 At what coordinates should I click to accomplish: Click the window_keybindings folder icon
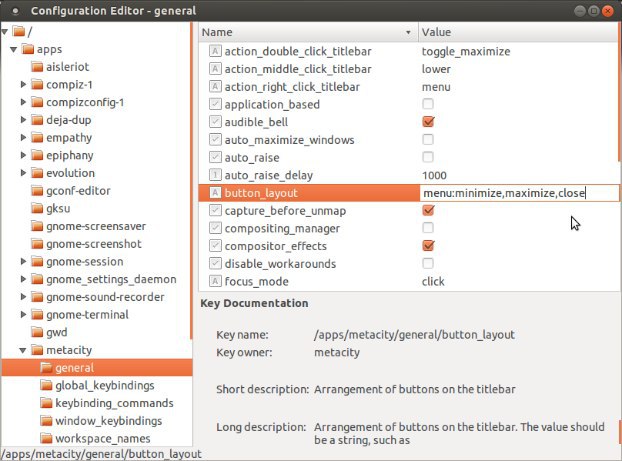tap(46, 420)
